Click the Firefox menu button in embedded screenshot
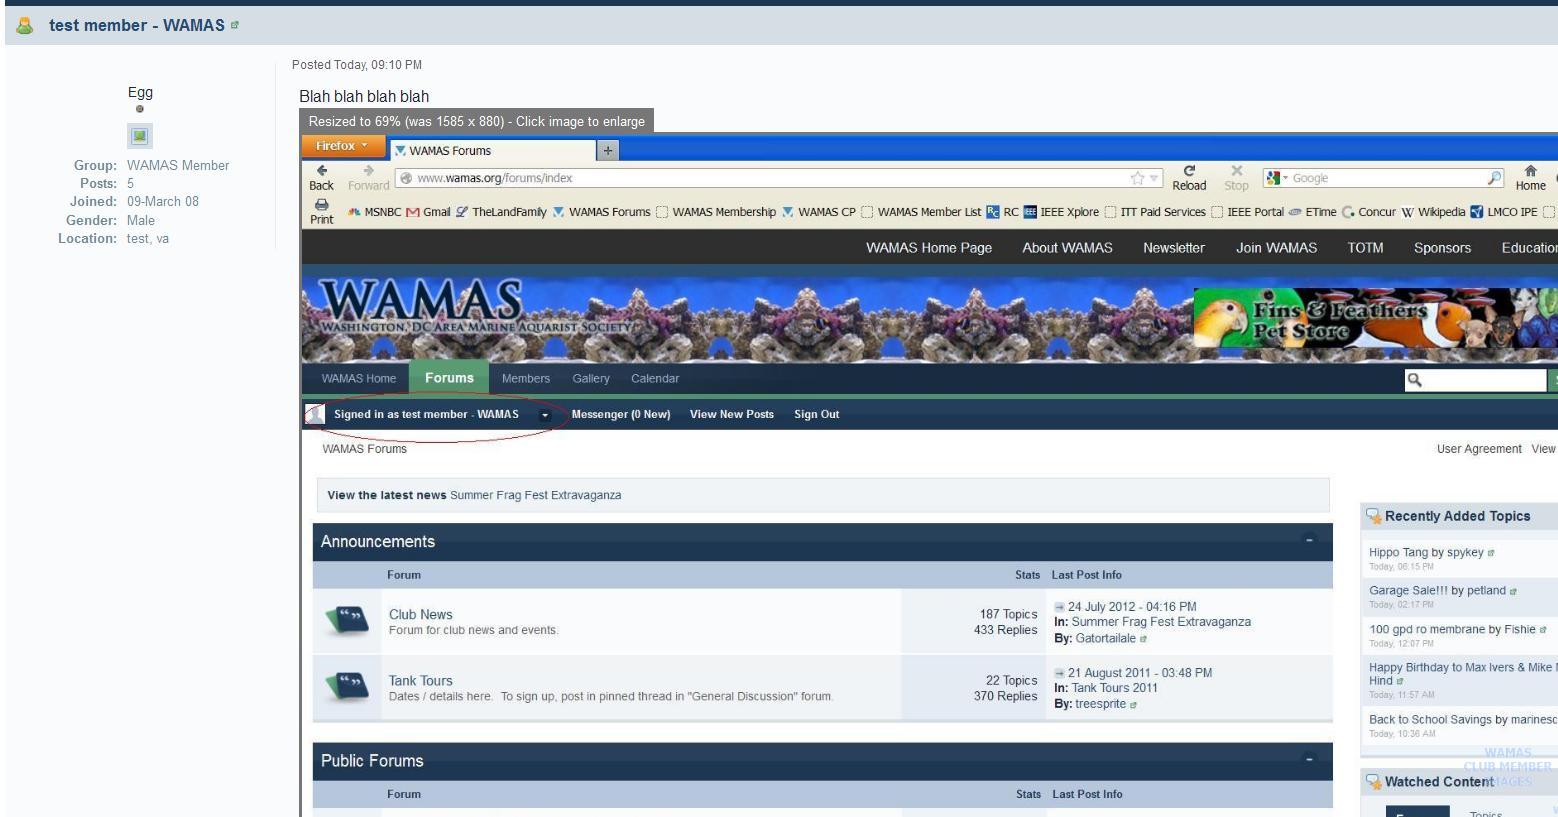This screenshot has width=1558, height=817. [x=343, y=146]
